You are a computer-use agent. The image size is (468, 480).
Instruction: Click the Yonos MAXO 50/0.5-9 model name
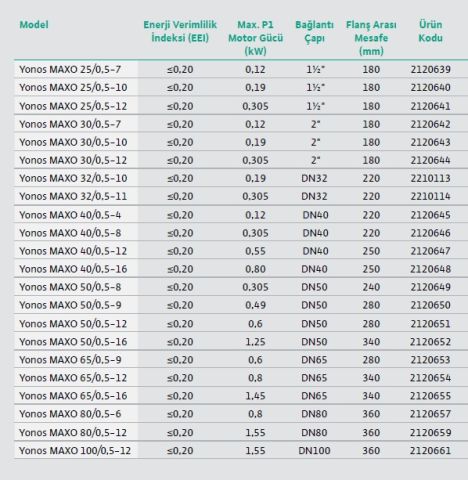[70, 305]
